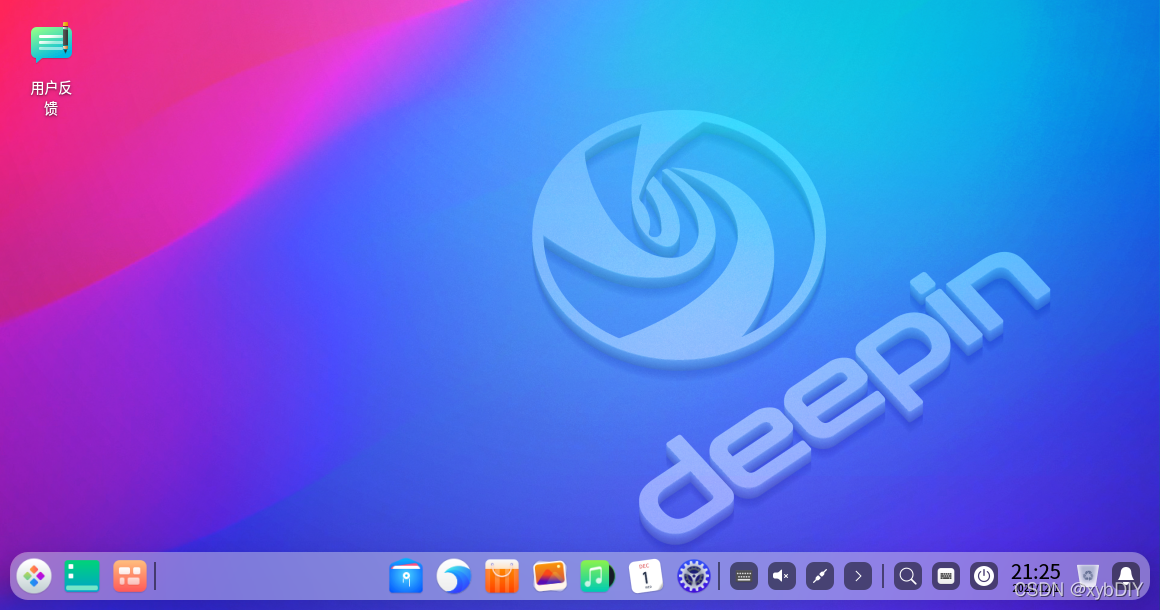
Task: Open the deepin Launcher in the dock
Action: pyautogui.click(x=34, y=576)
